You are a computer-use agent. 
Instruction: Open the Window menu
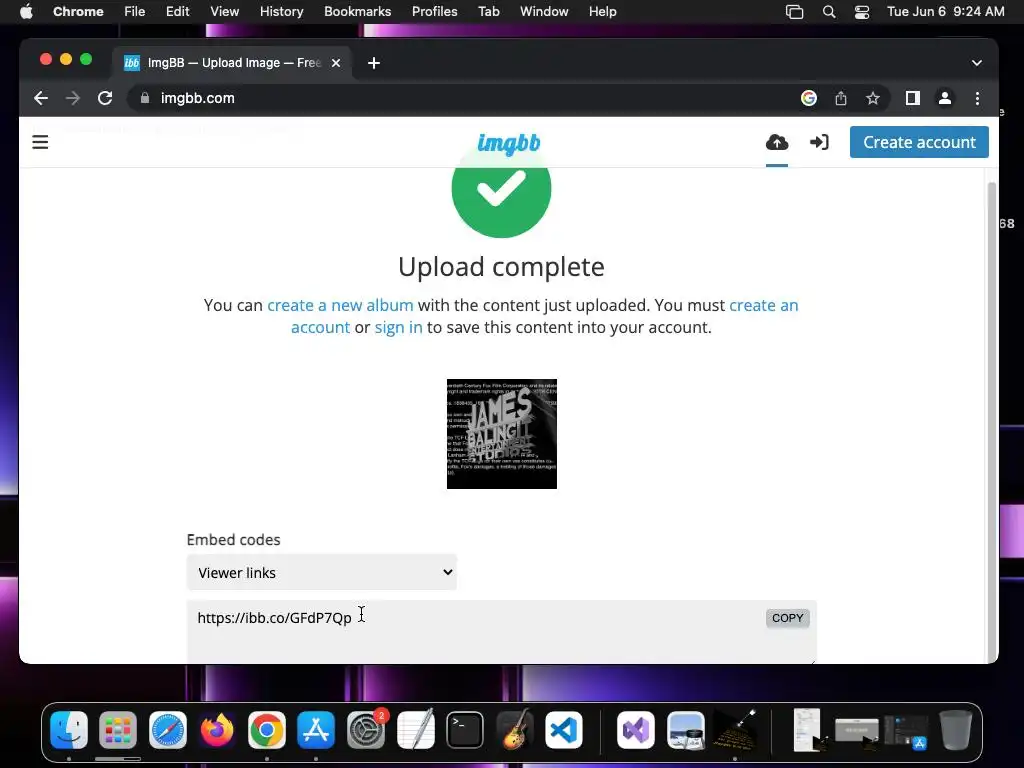pyautogui.click(x=544, y=11)
